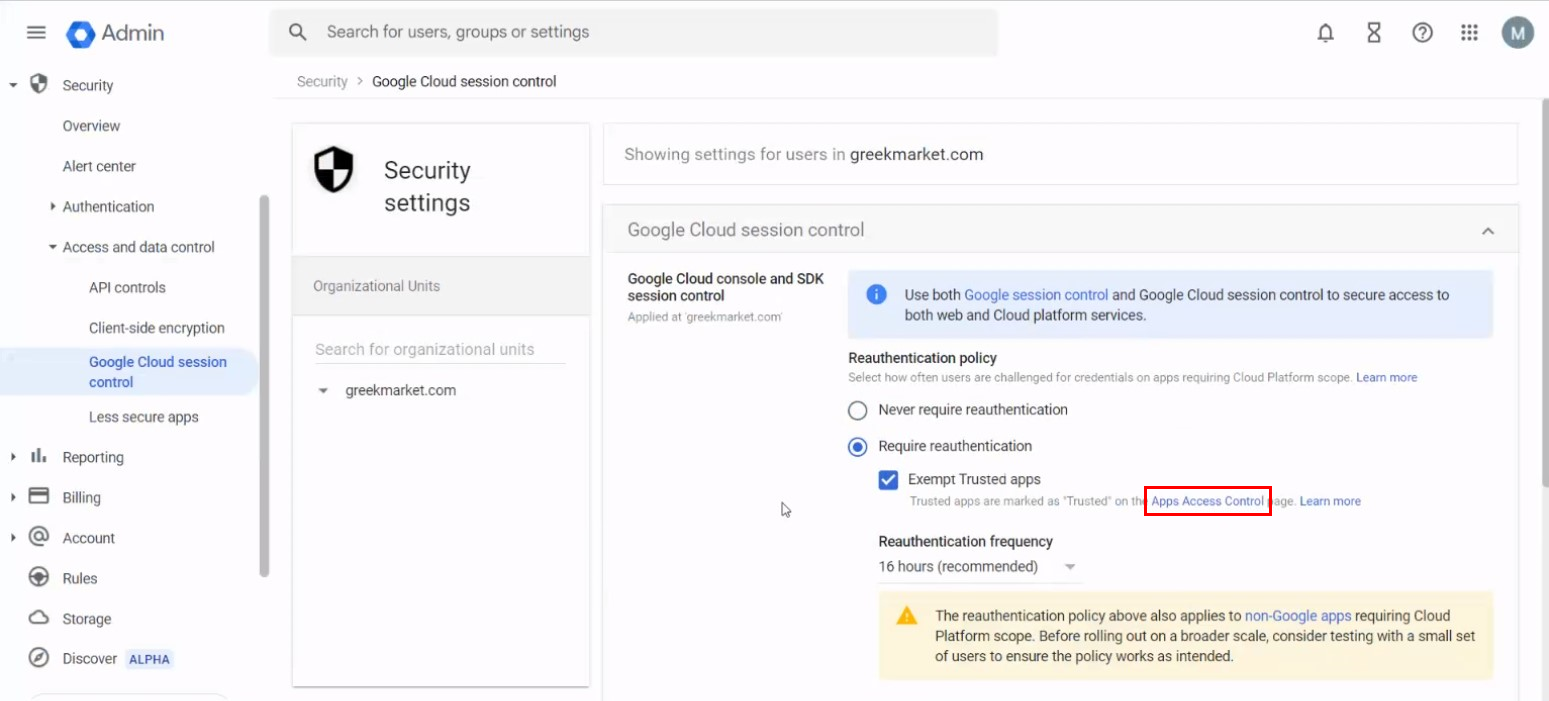Collapse the Google Cloud session control panel
This screenshot has height=701, width=1549.
pyautogui.click(x=1487, y=231)
